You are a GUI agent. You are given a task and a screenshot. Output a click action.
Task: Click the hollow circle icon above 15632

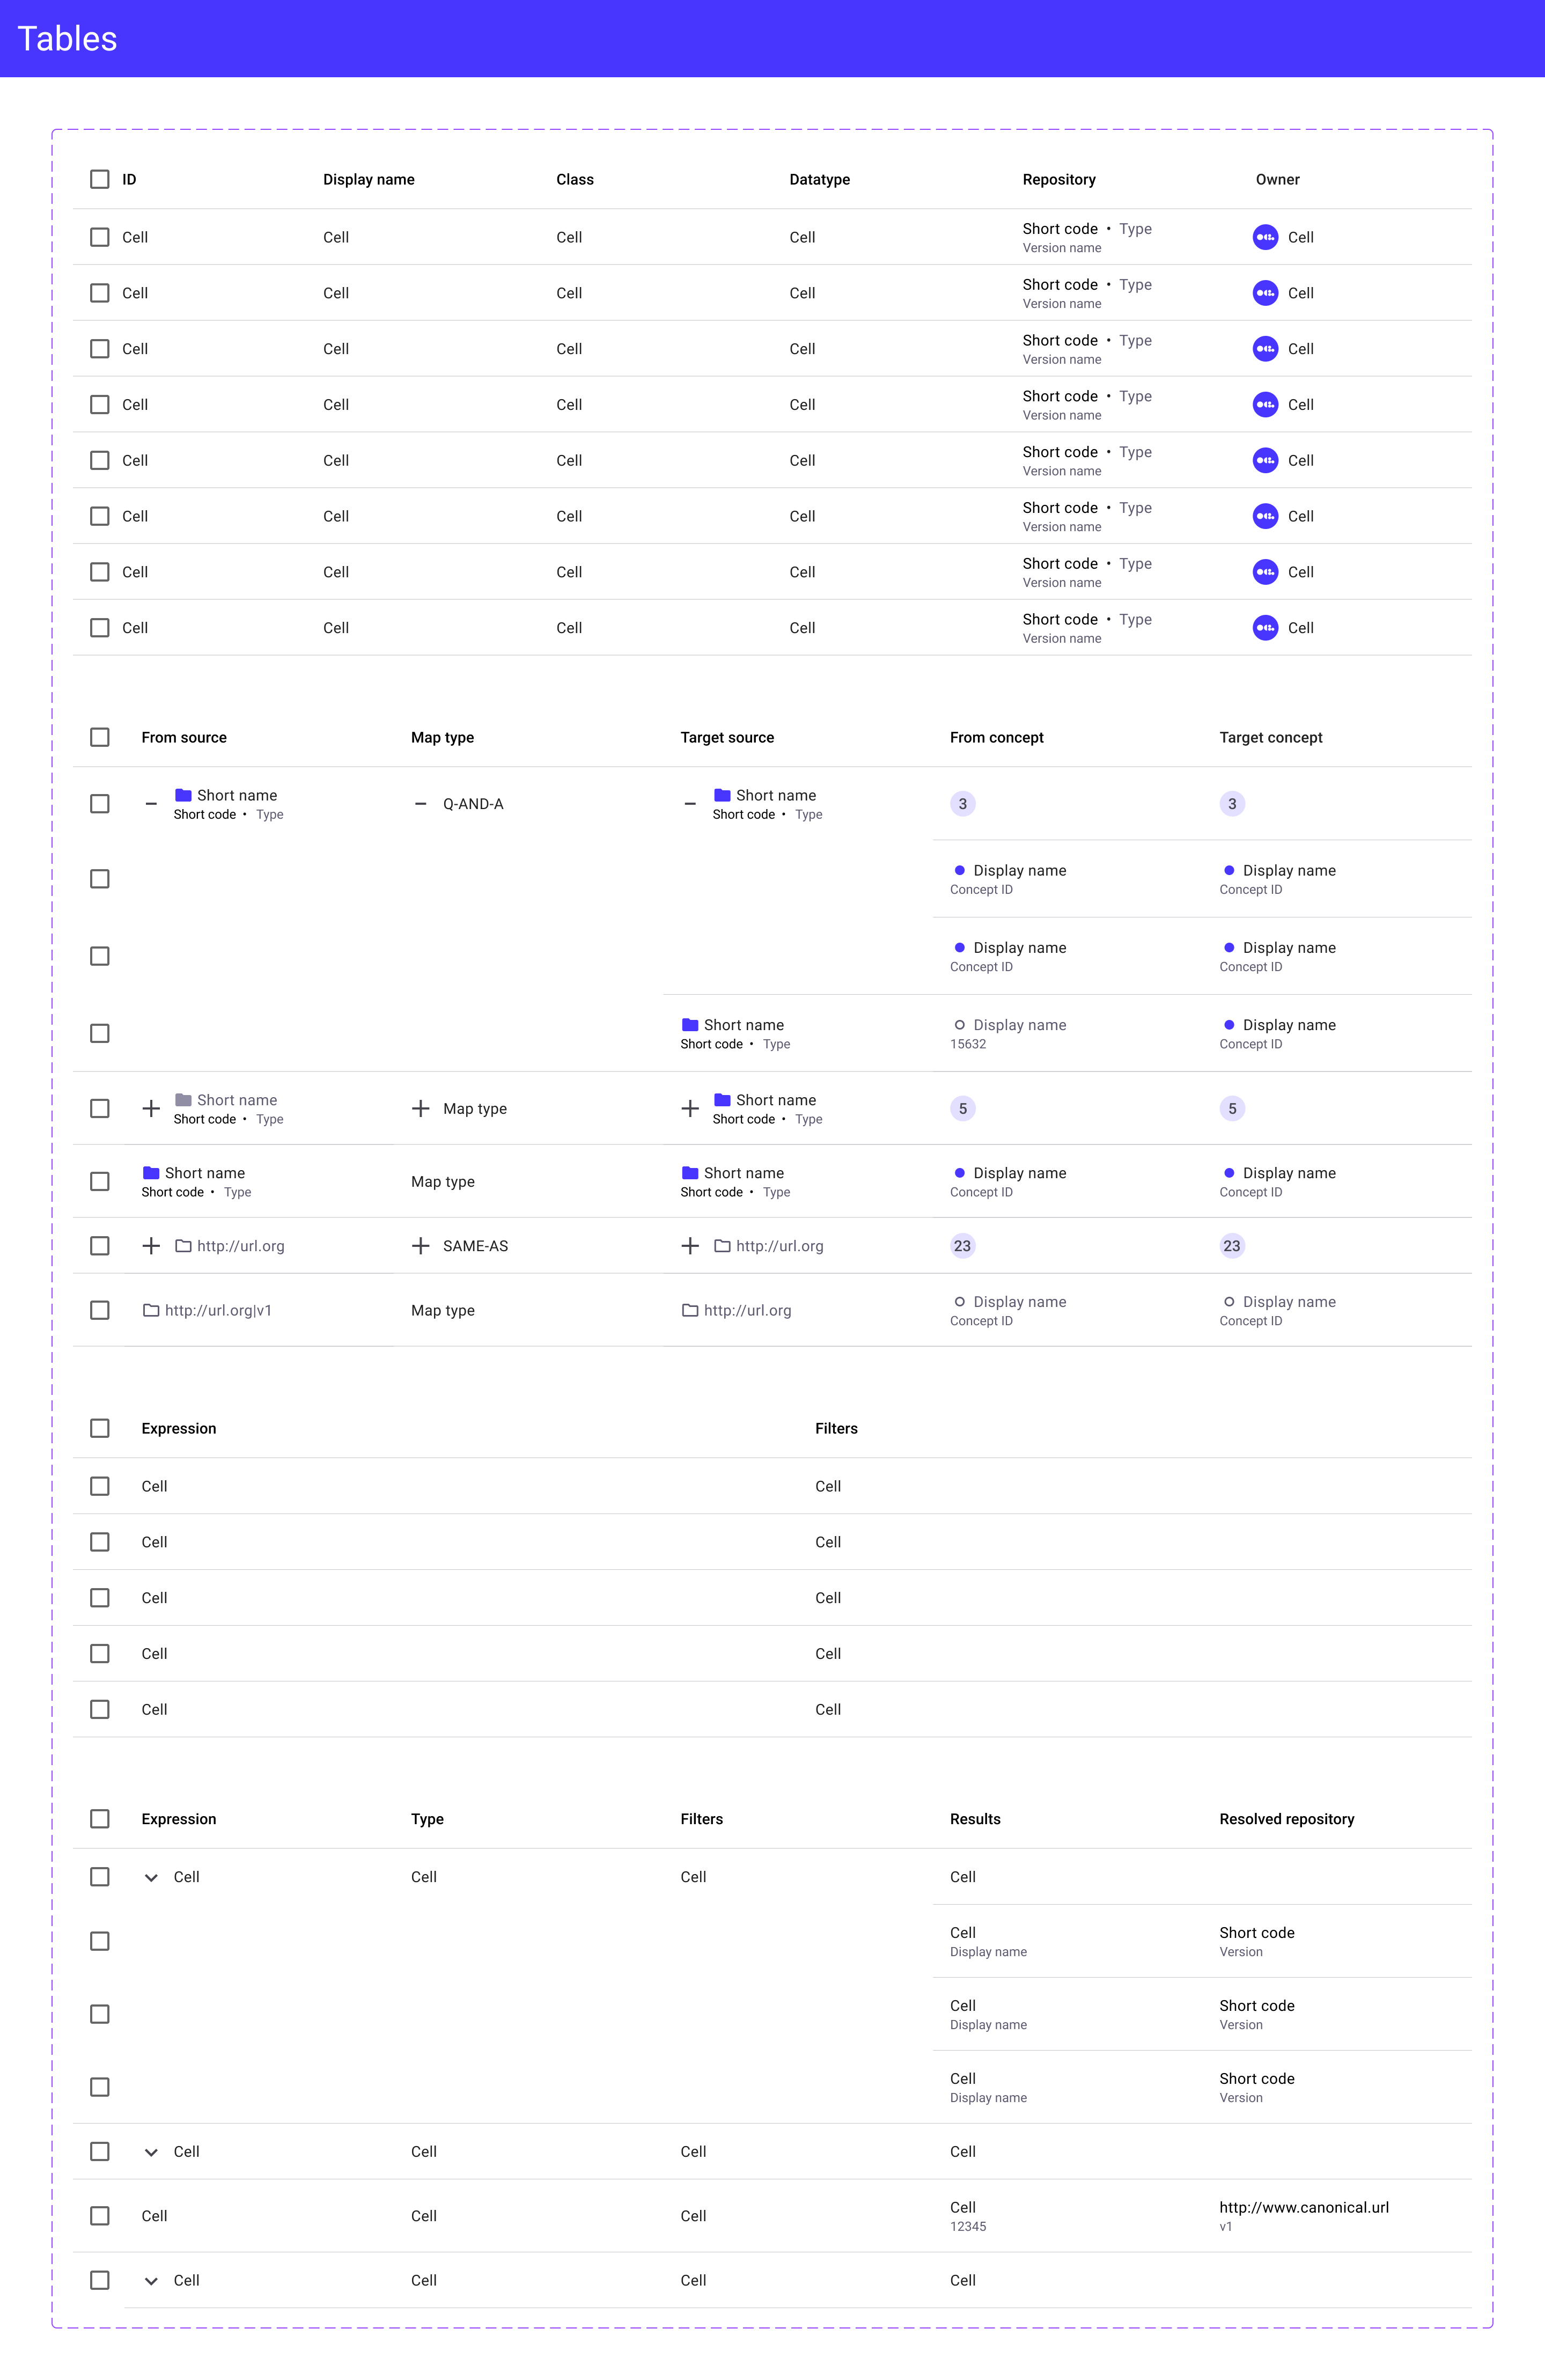[959, 1025]
